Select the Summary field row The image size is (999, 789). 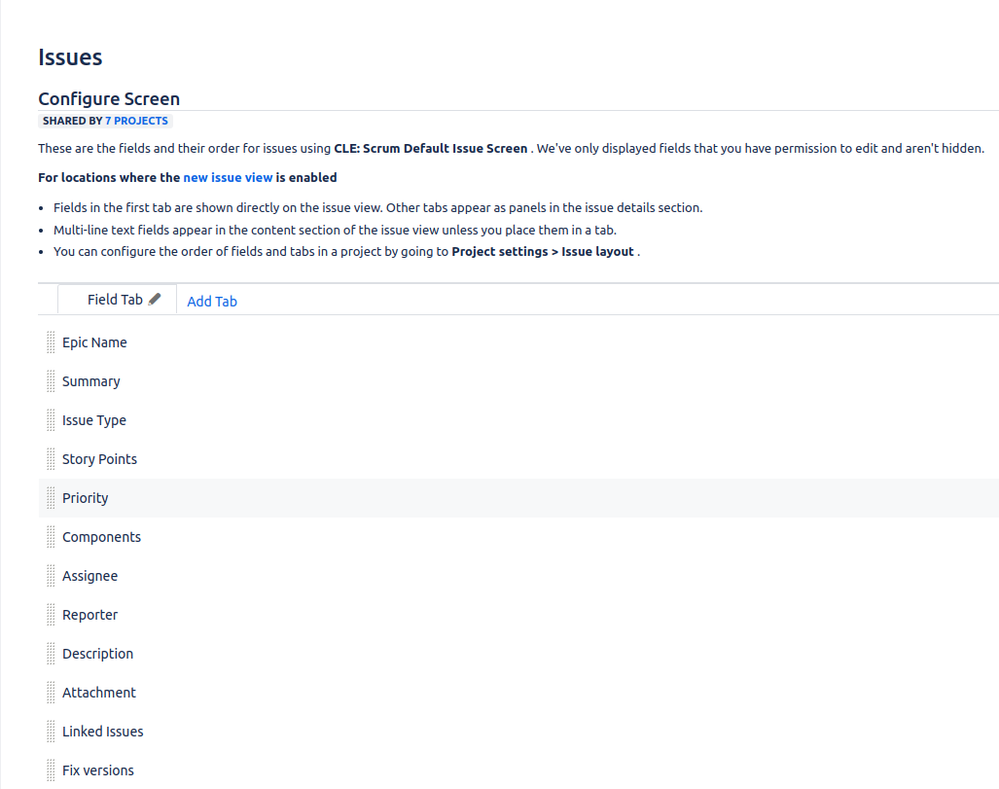pyautogui.click(x=91, y=381)
